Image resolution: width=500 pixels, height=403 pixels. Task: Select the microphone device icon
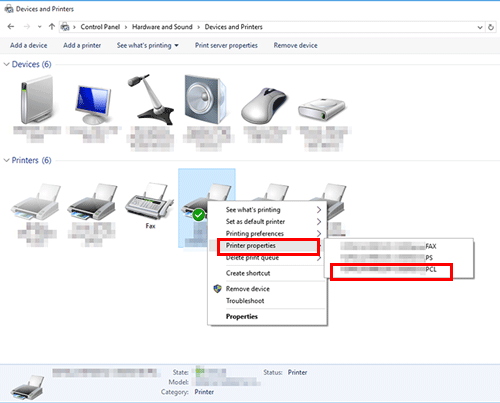[151, 99]
